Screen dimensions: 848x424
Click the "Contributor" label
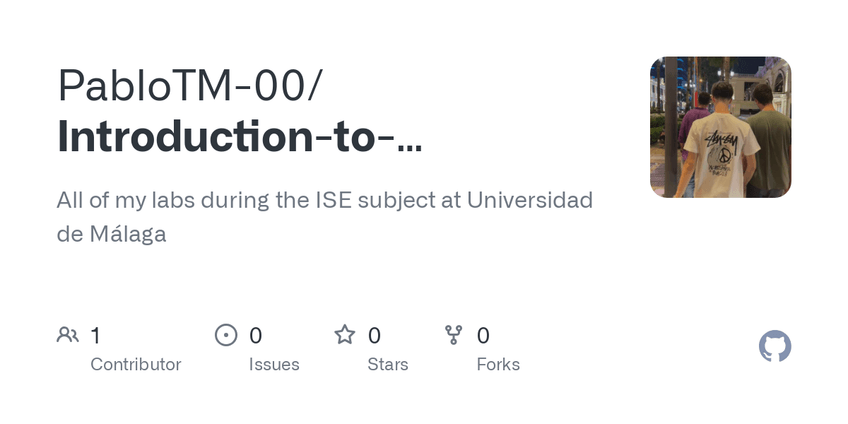pos(136,364)
